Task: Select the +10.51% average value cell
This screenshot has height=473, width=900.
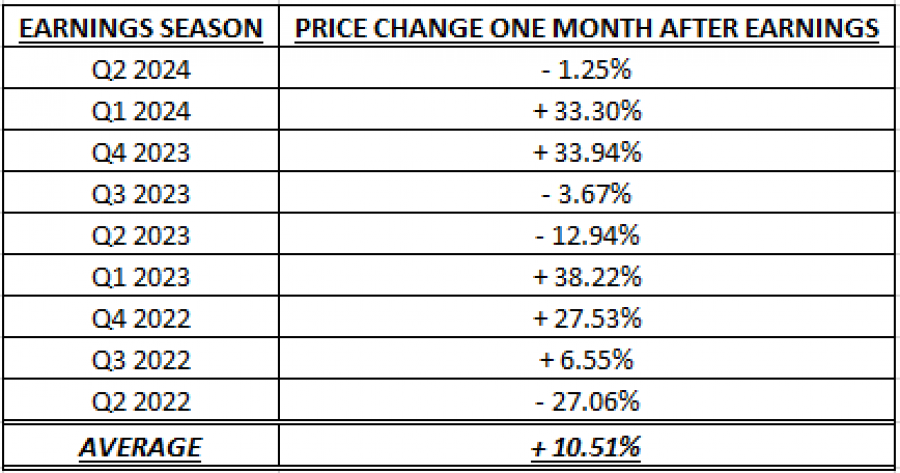Action: 587,446
